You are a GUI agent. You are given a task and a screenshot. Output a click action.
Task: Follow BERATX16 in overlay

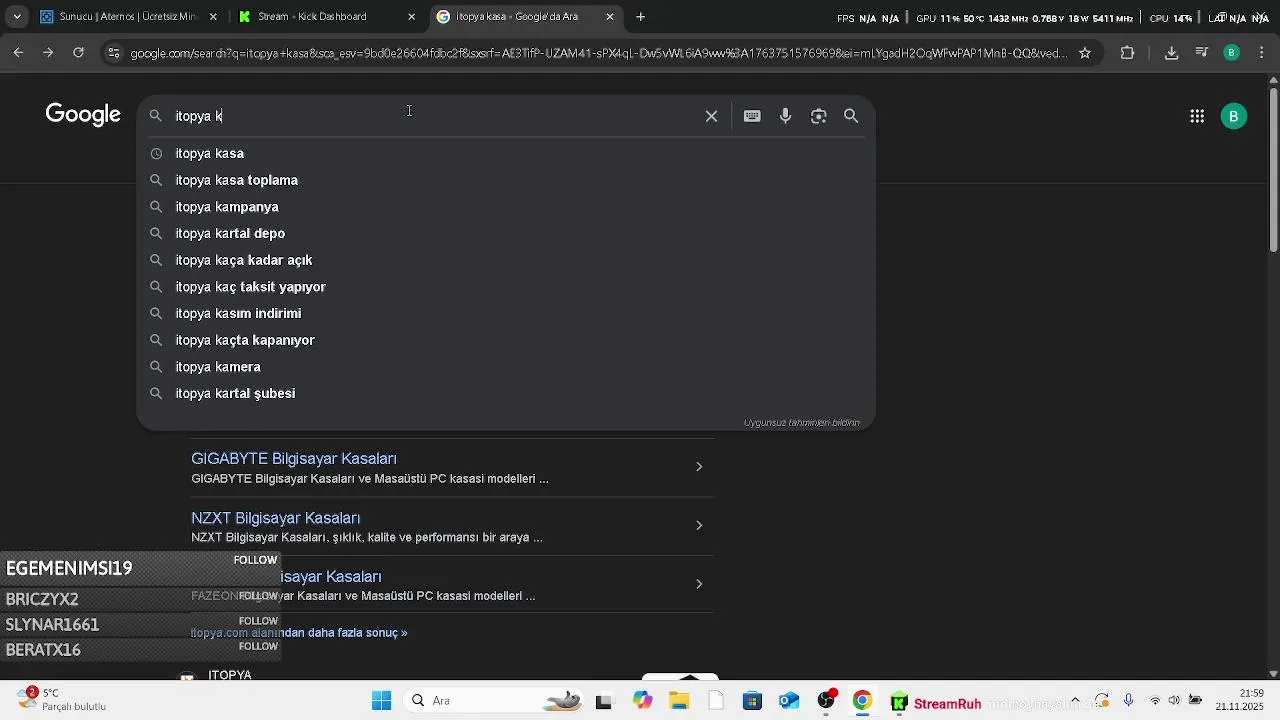coord(258,646)
